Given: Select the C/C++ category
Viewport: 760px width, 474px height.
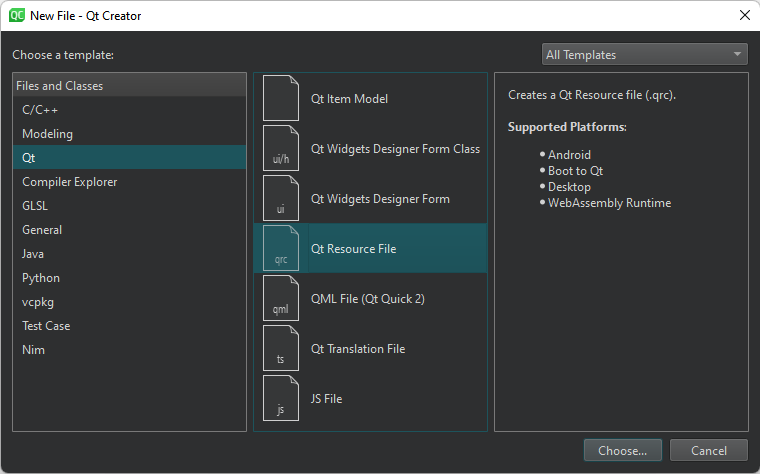Looking at the screenshot, I should click(41, 110).
